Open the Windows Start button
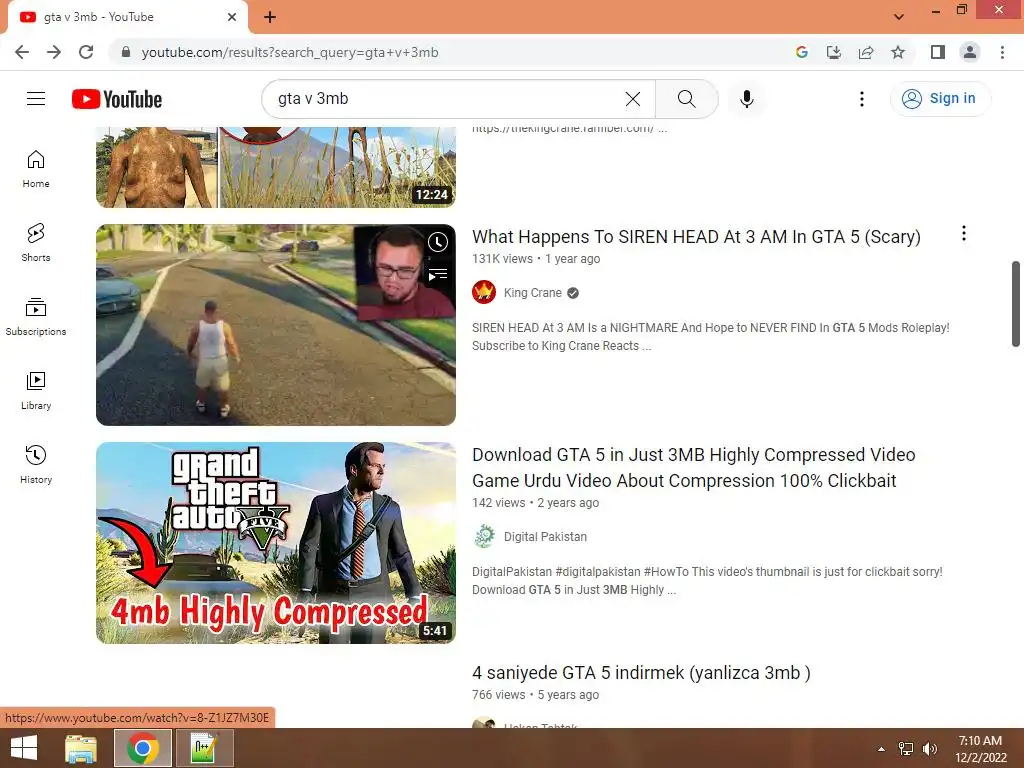The image size is (1024, 768). point(24,748)
